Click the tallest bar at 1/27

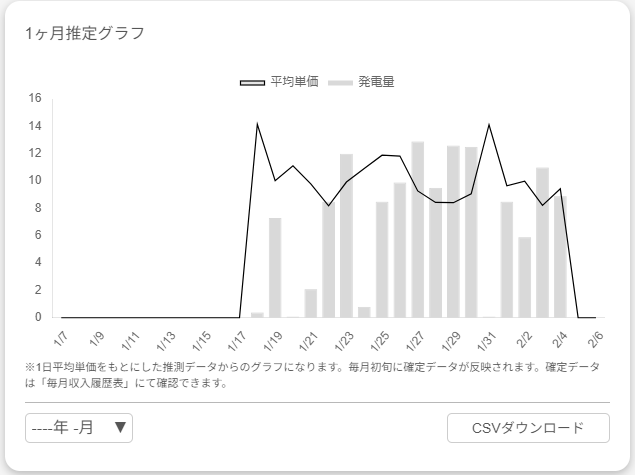point(417,230)
